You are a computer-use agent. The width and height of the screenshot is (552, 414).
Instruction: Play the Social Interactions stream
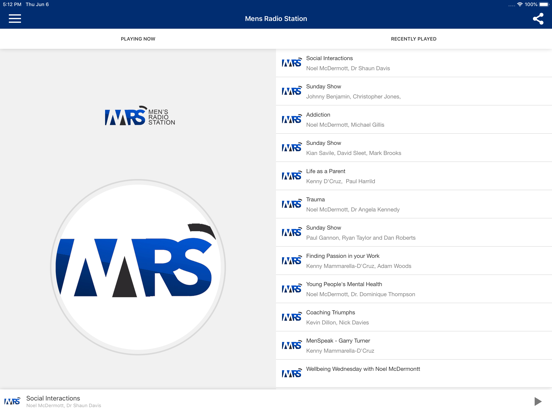(x=537, y=401)
